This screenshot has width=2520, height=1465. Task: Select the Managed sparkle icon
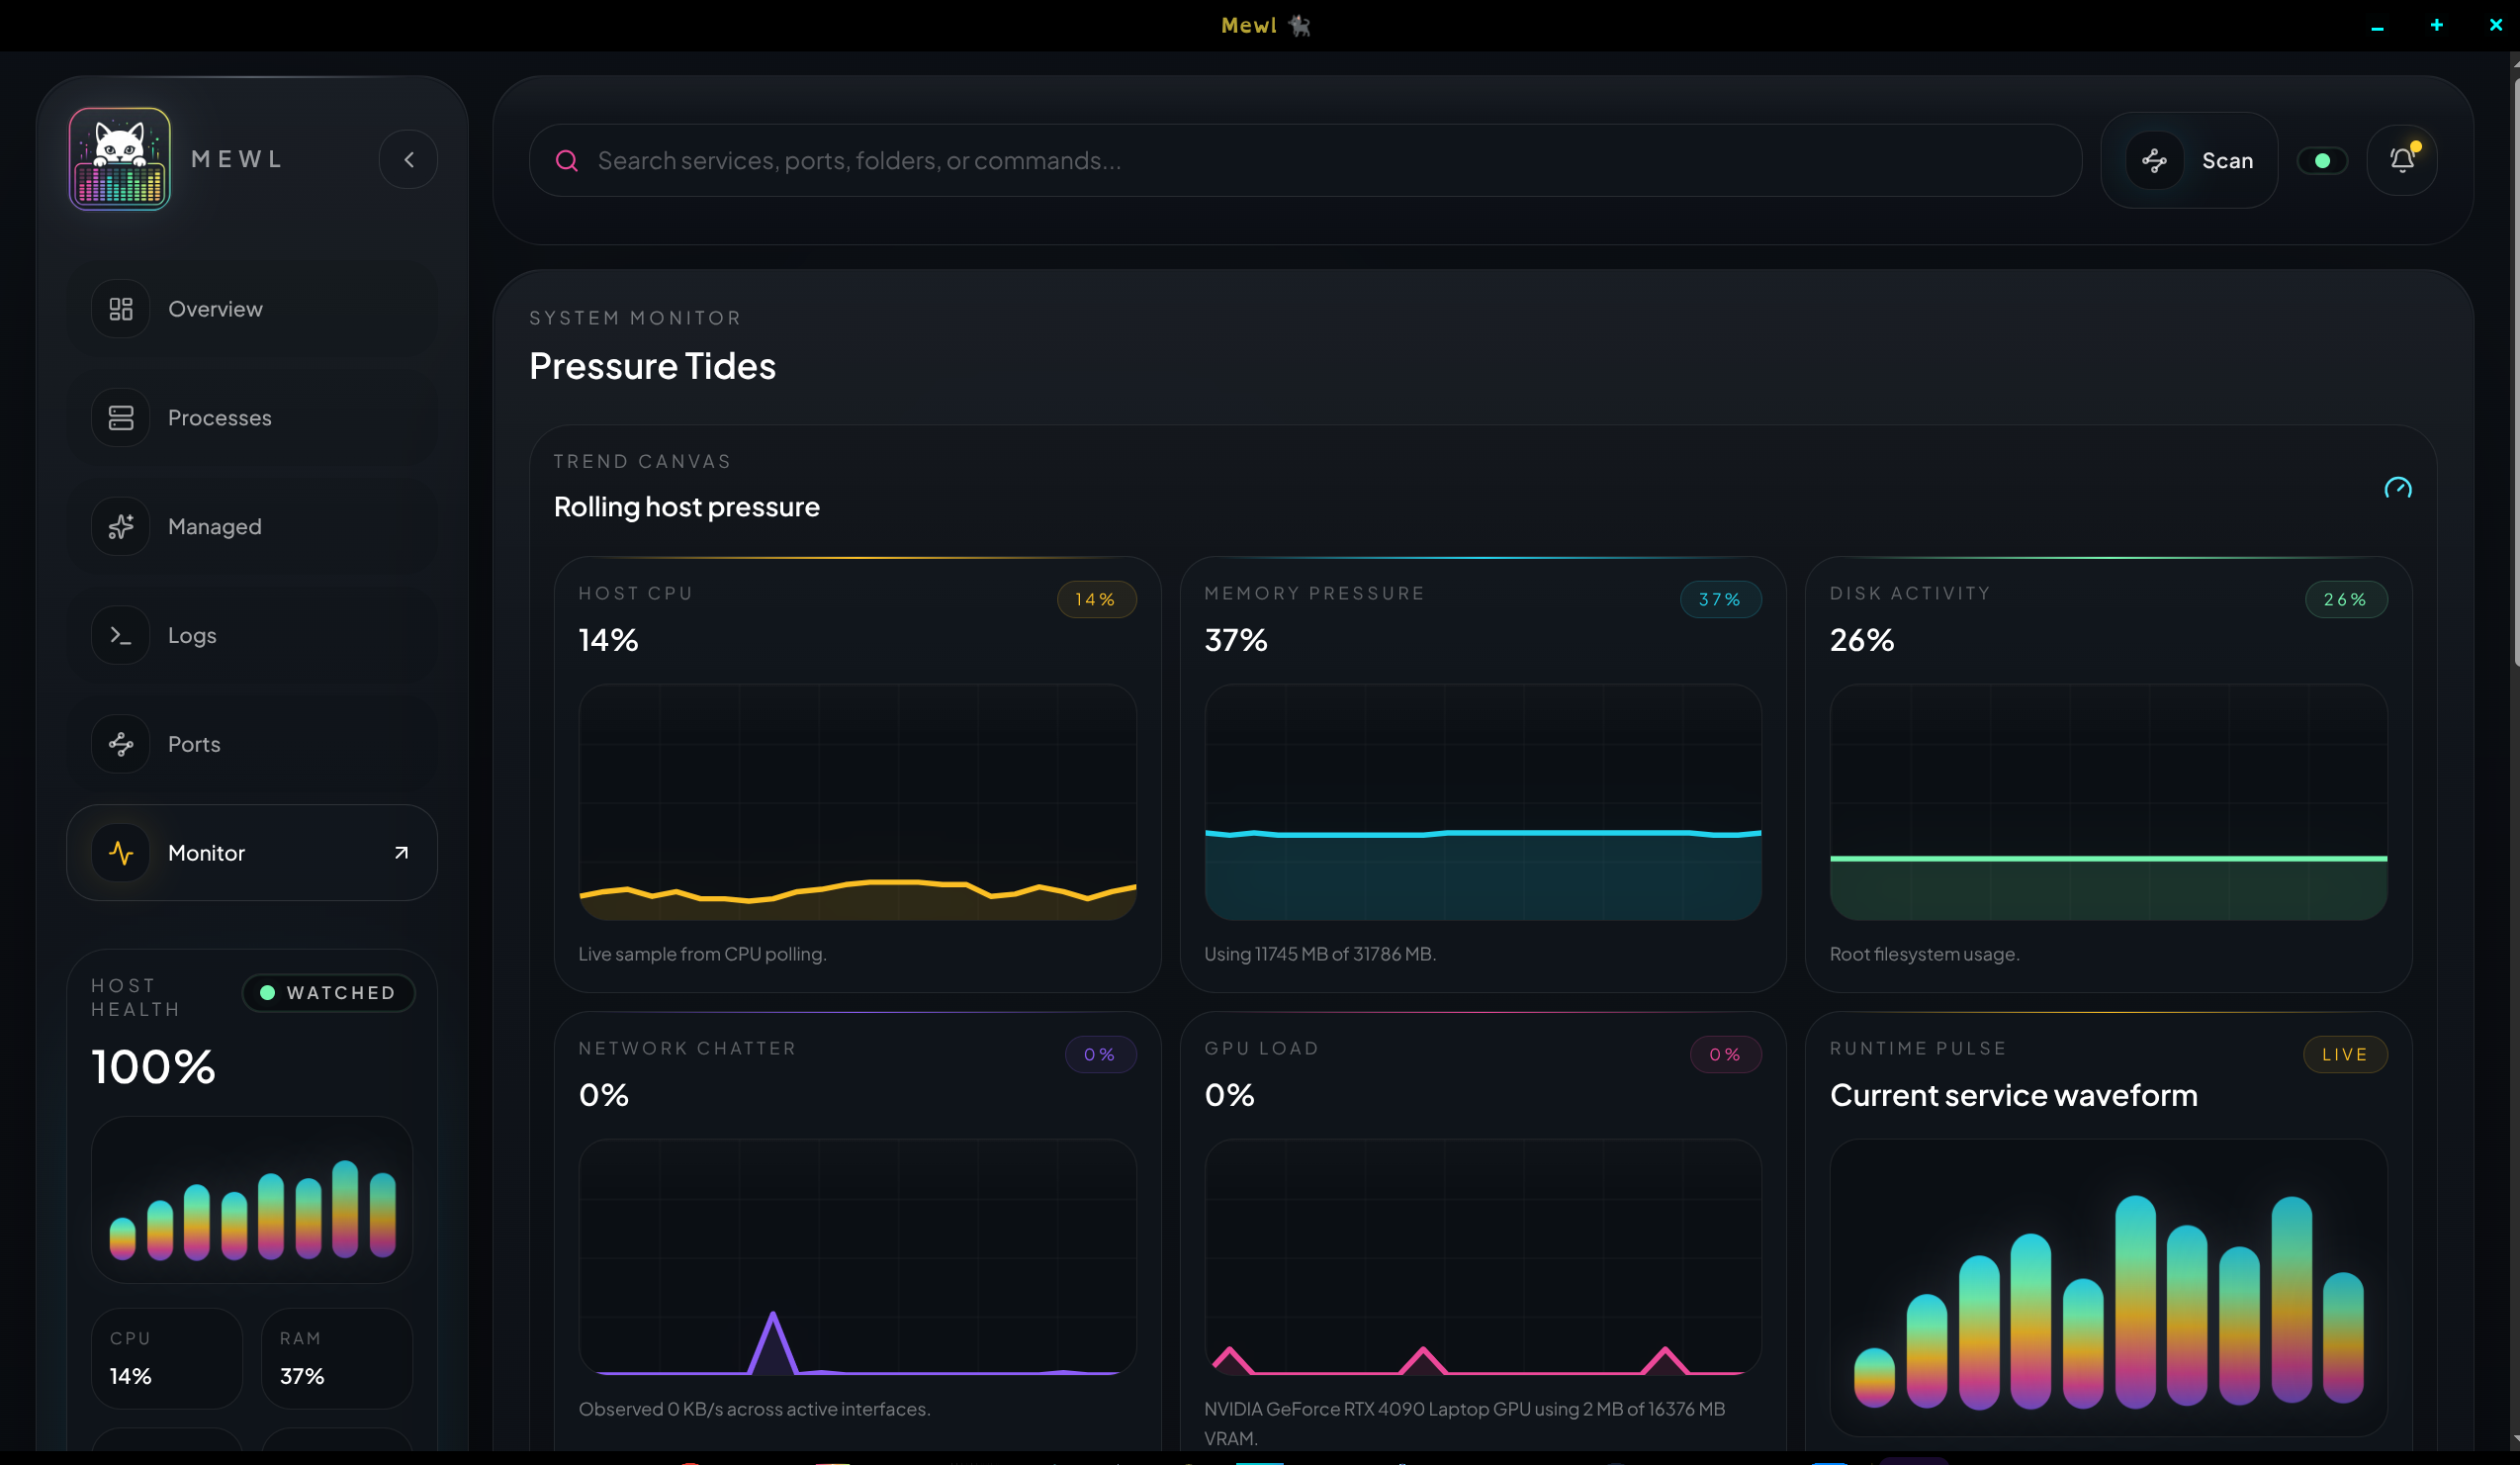(x=120, y=526)
